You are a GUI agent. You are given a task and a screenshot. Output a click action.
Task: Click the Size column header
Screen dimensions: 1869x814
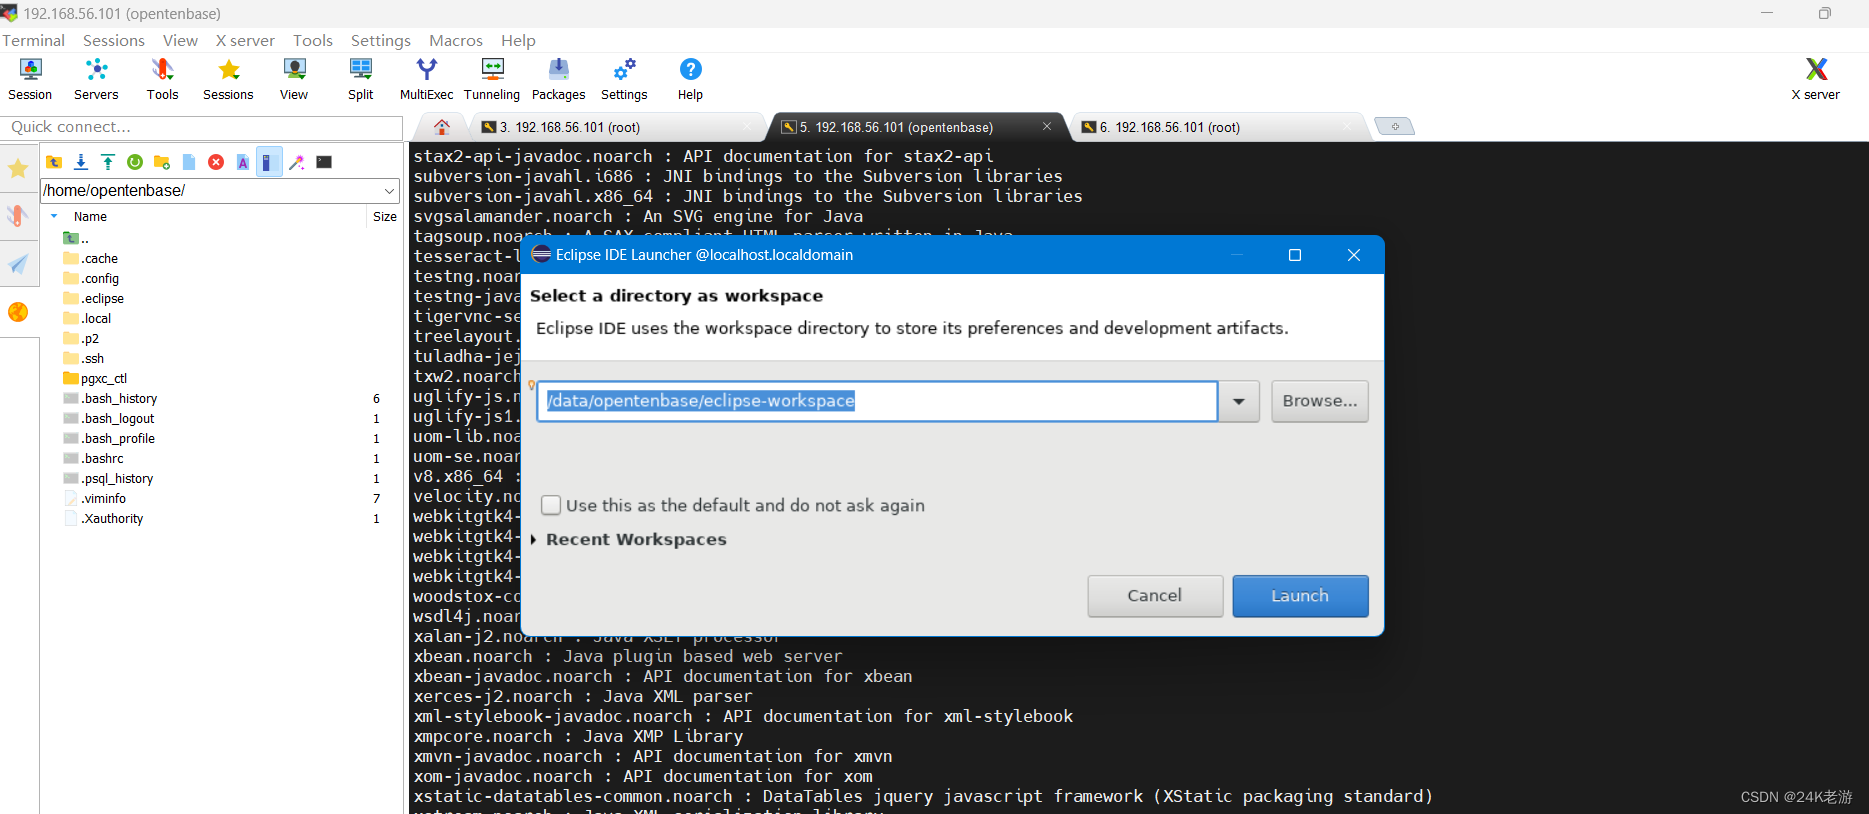385,216
